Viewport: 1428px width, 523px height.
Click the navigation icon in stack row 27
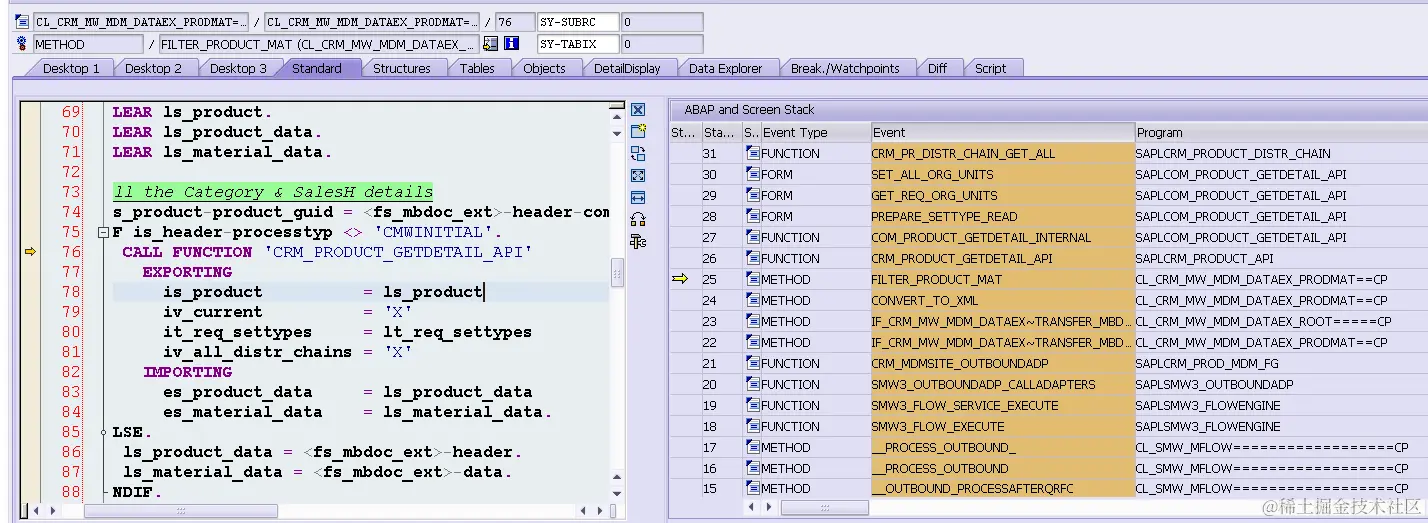tap(752, 237)
